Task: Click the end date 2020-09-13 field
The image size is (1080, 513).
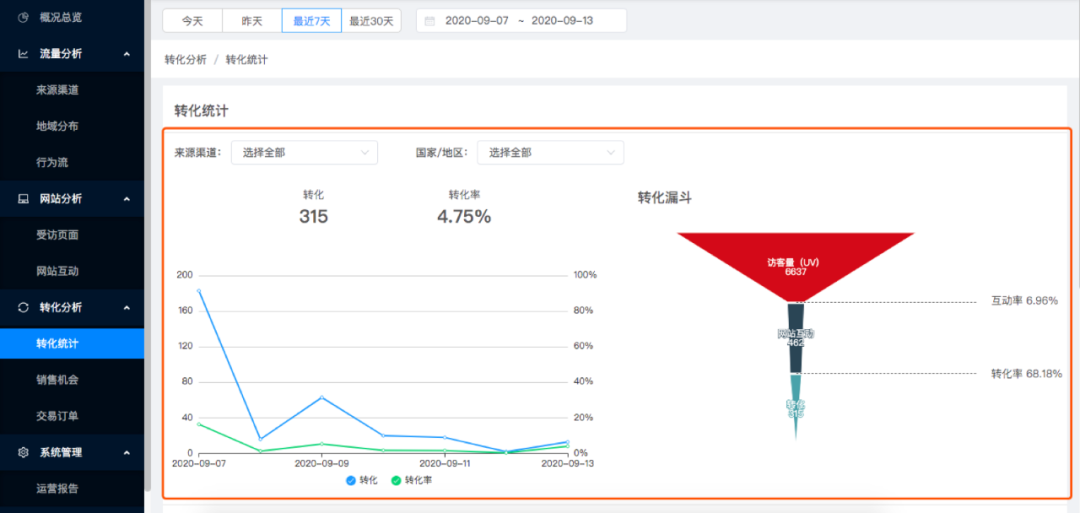Action: point(562,21)
